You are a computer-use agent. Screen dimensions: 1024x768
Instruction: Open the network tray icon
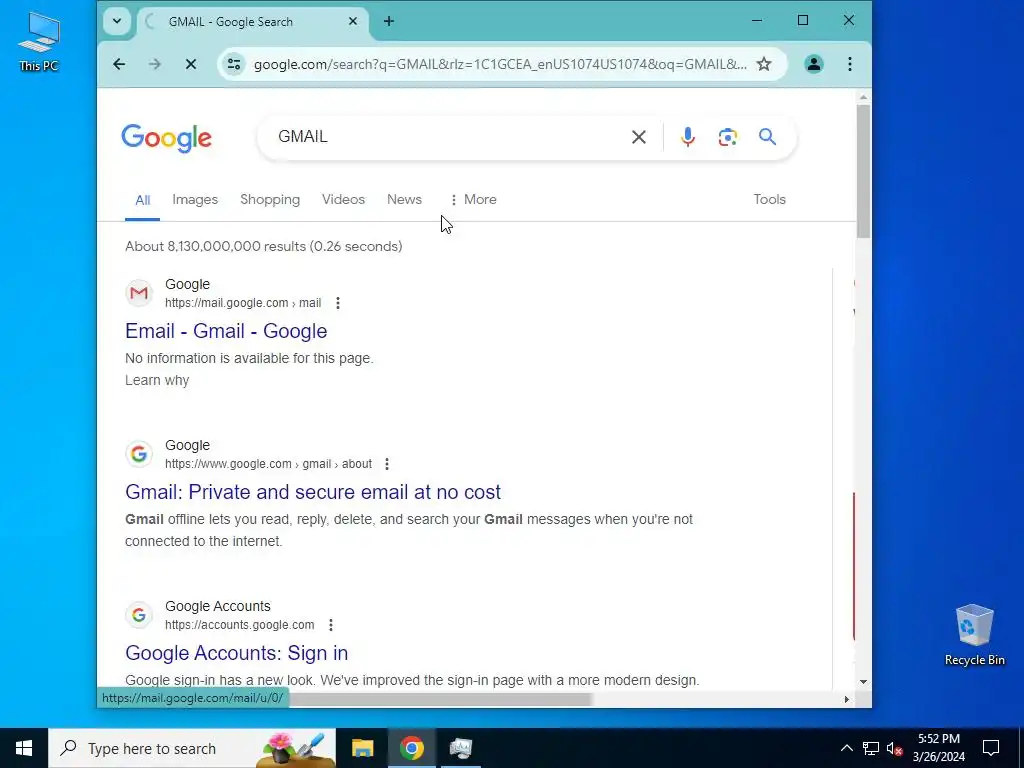[871, 748]
